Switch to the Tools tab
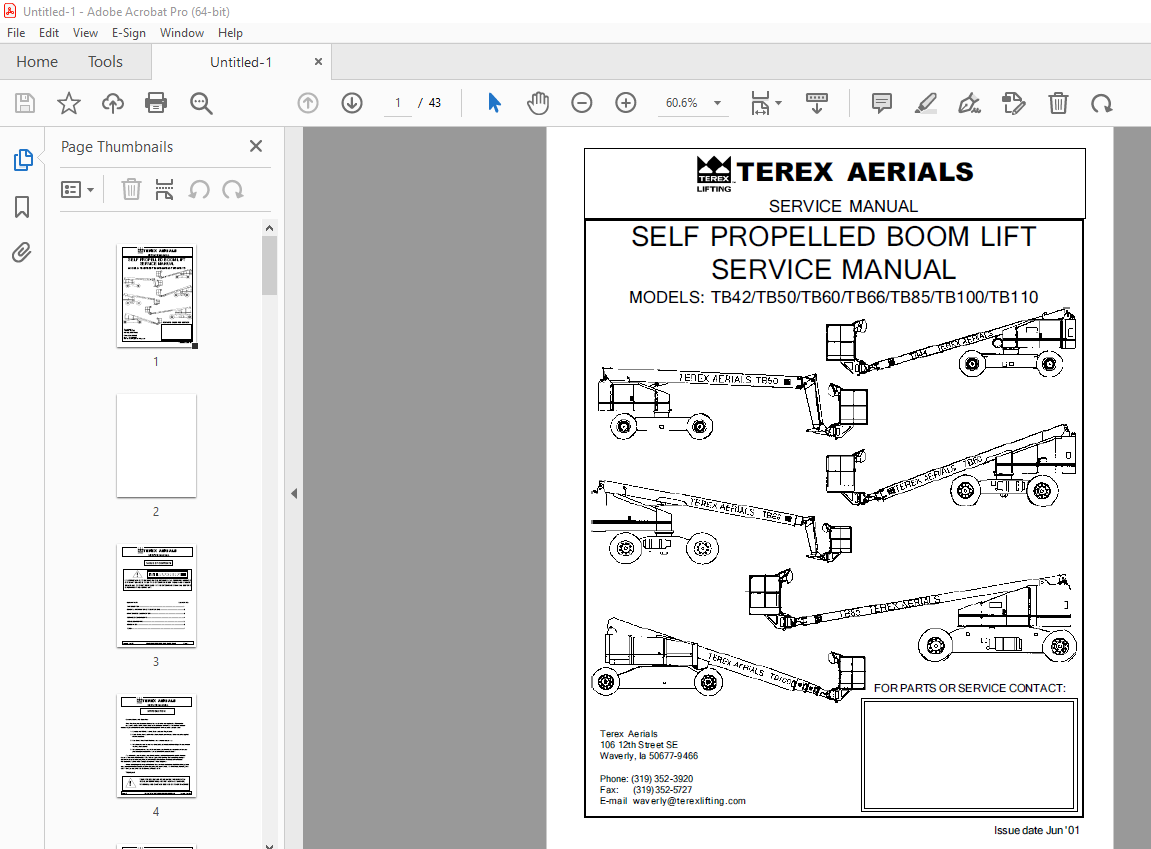This screenshot has width=1151, height=849. tap(105, 62)
